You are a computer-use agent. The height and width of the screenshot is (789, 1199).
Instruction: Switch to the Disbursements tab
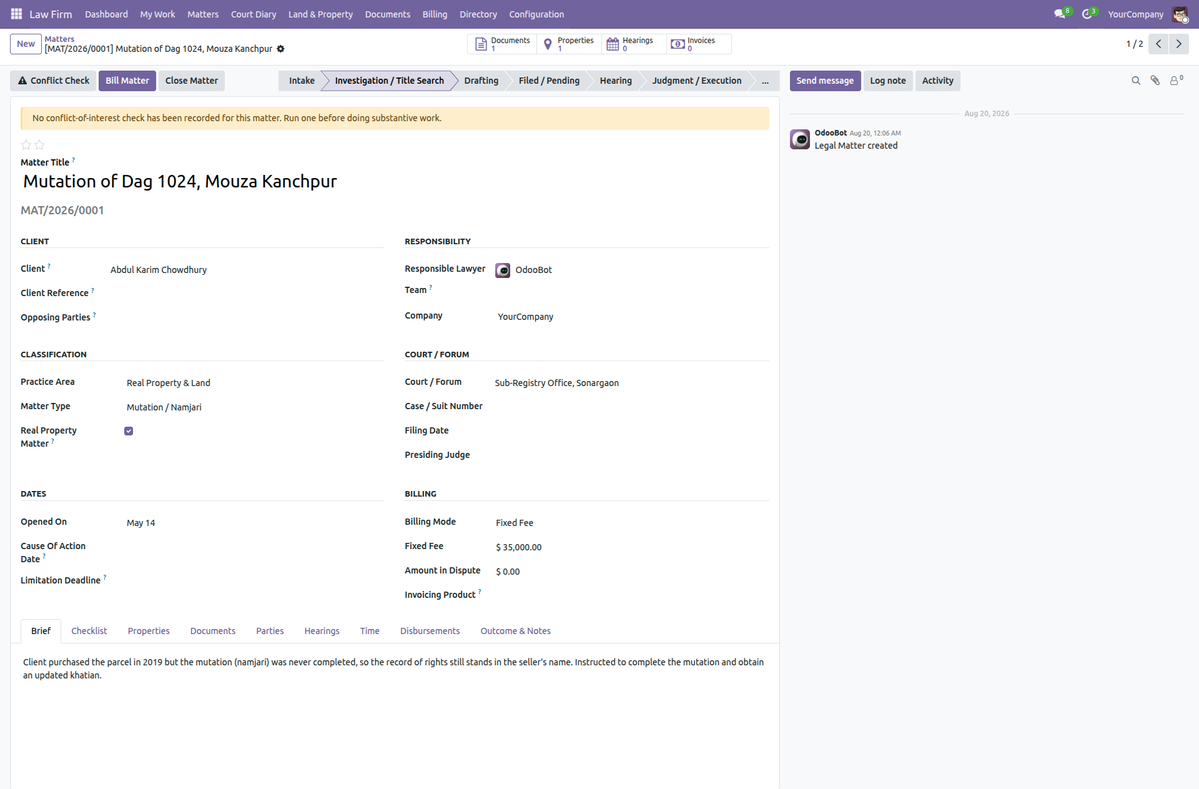coord(430,631)
